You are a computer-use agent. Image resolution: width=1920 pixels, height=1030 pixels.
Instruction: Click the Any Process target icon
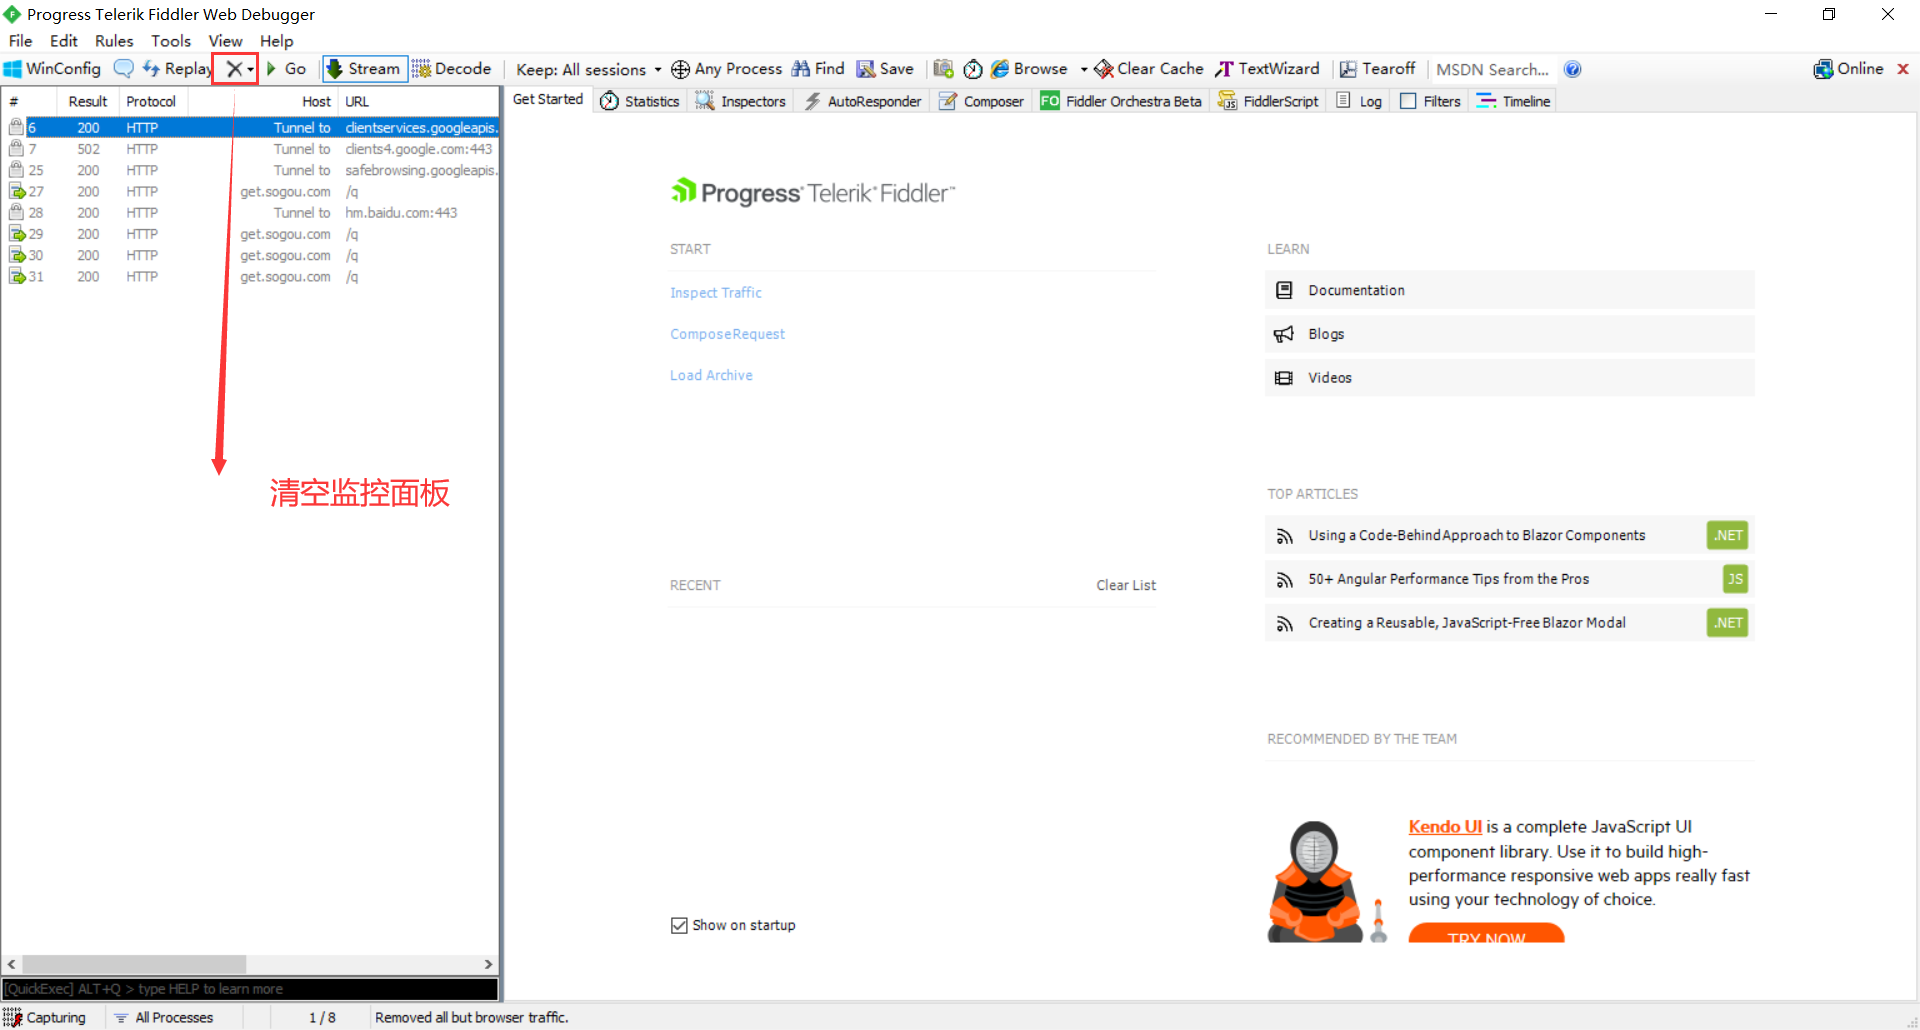point(727,69)
